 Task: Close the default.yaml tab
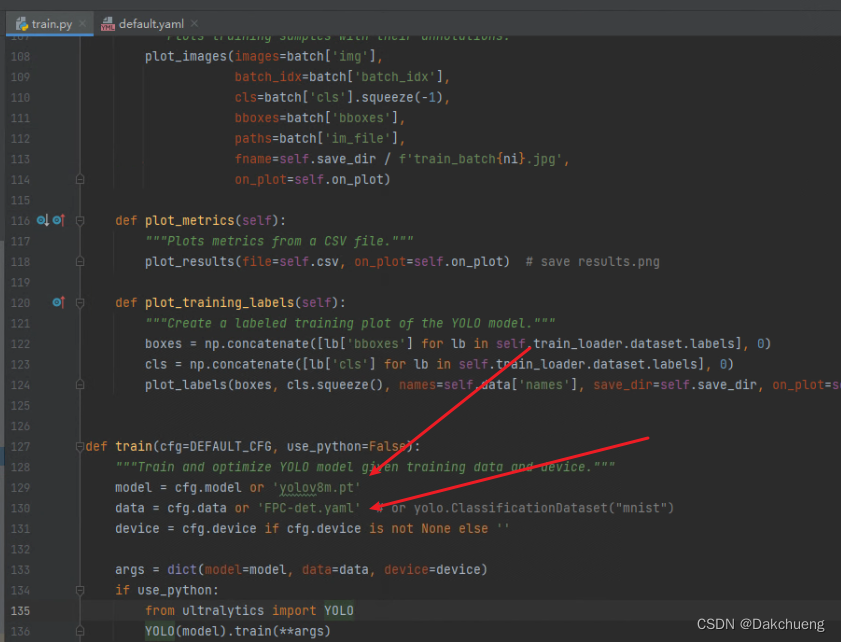click(194, 24)
